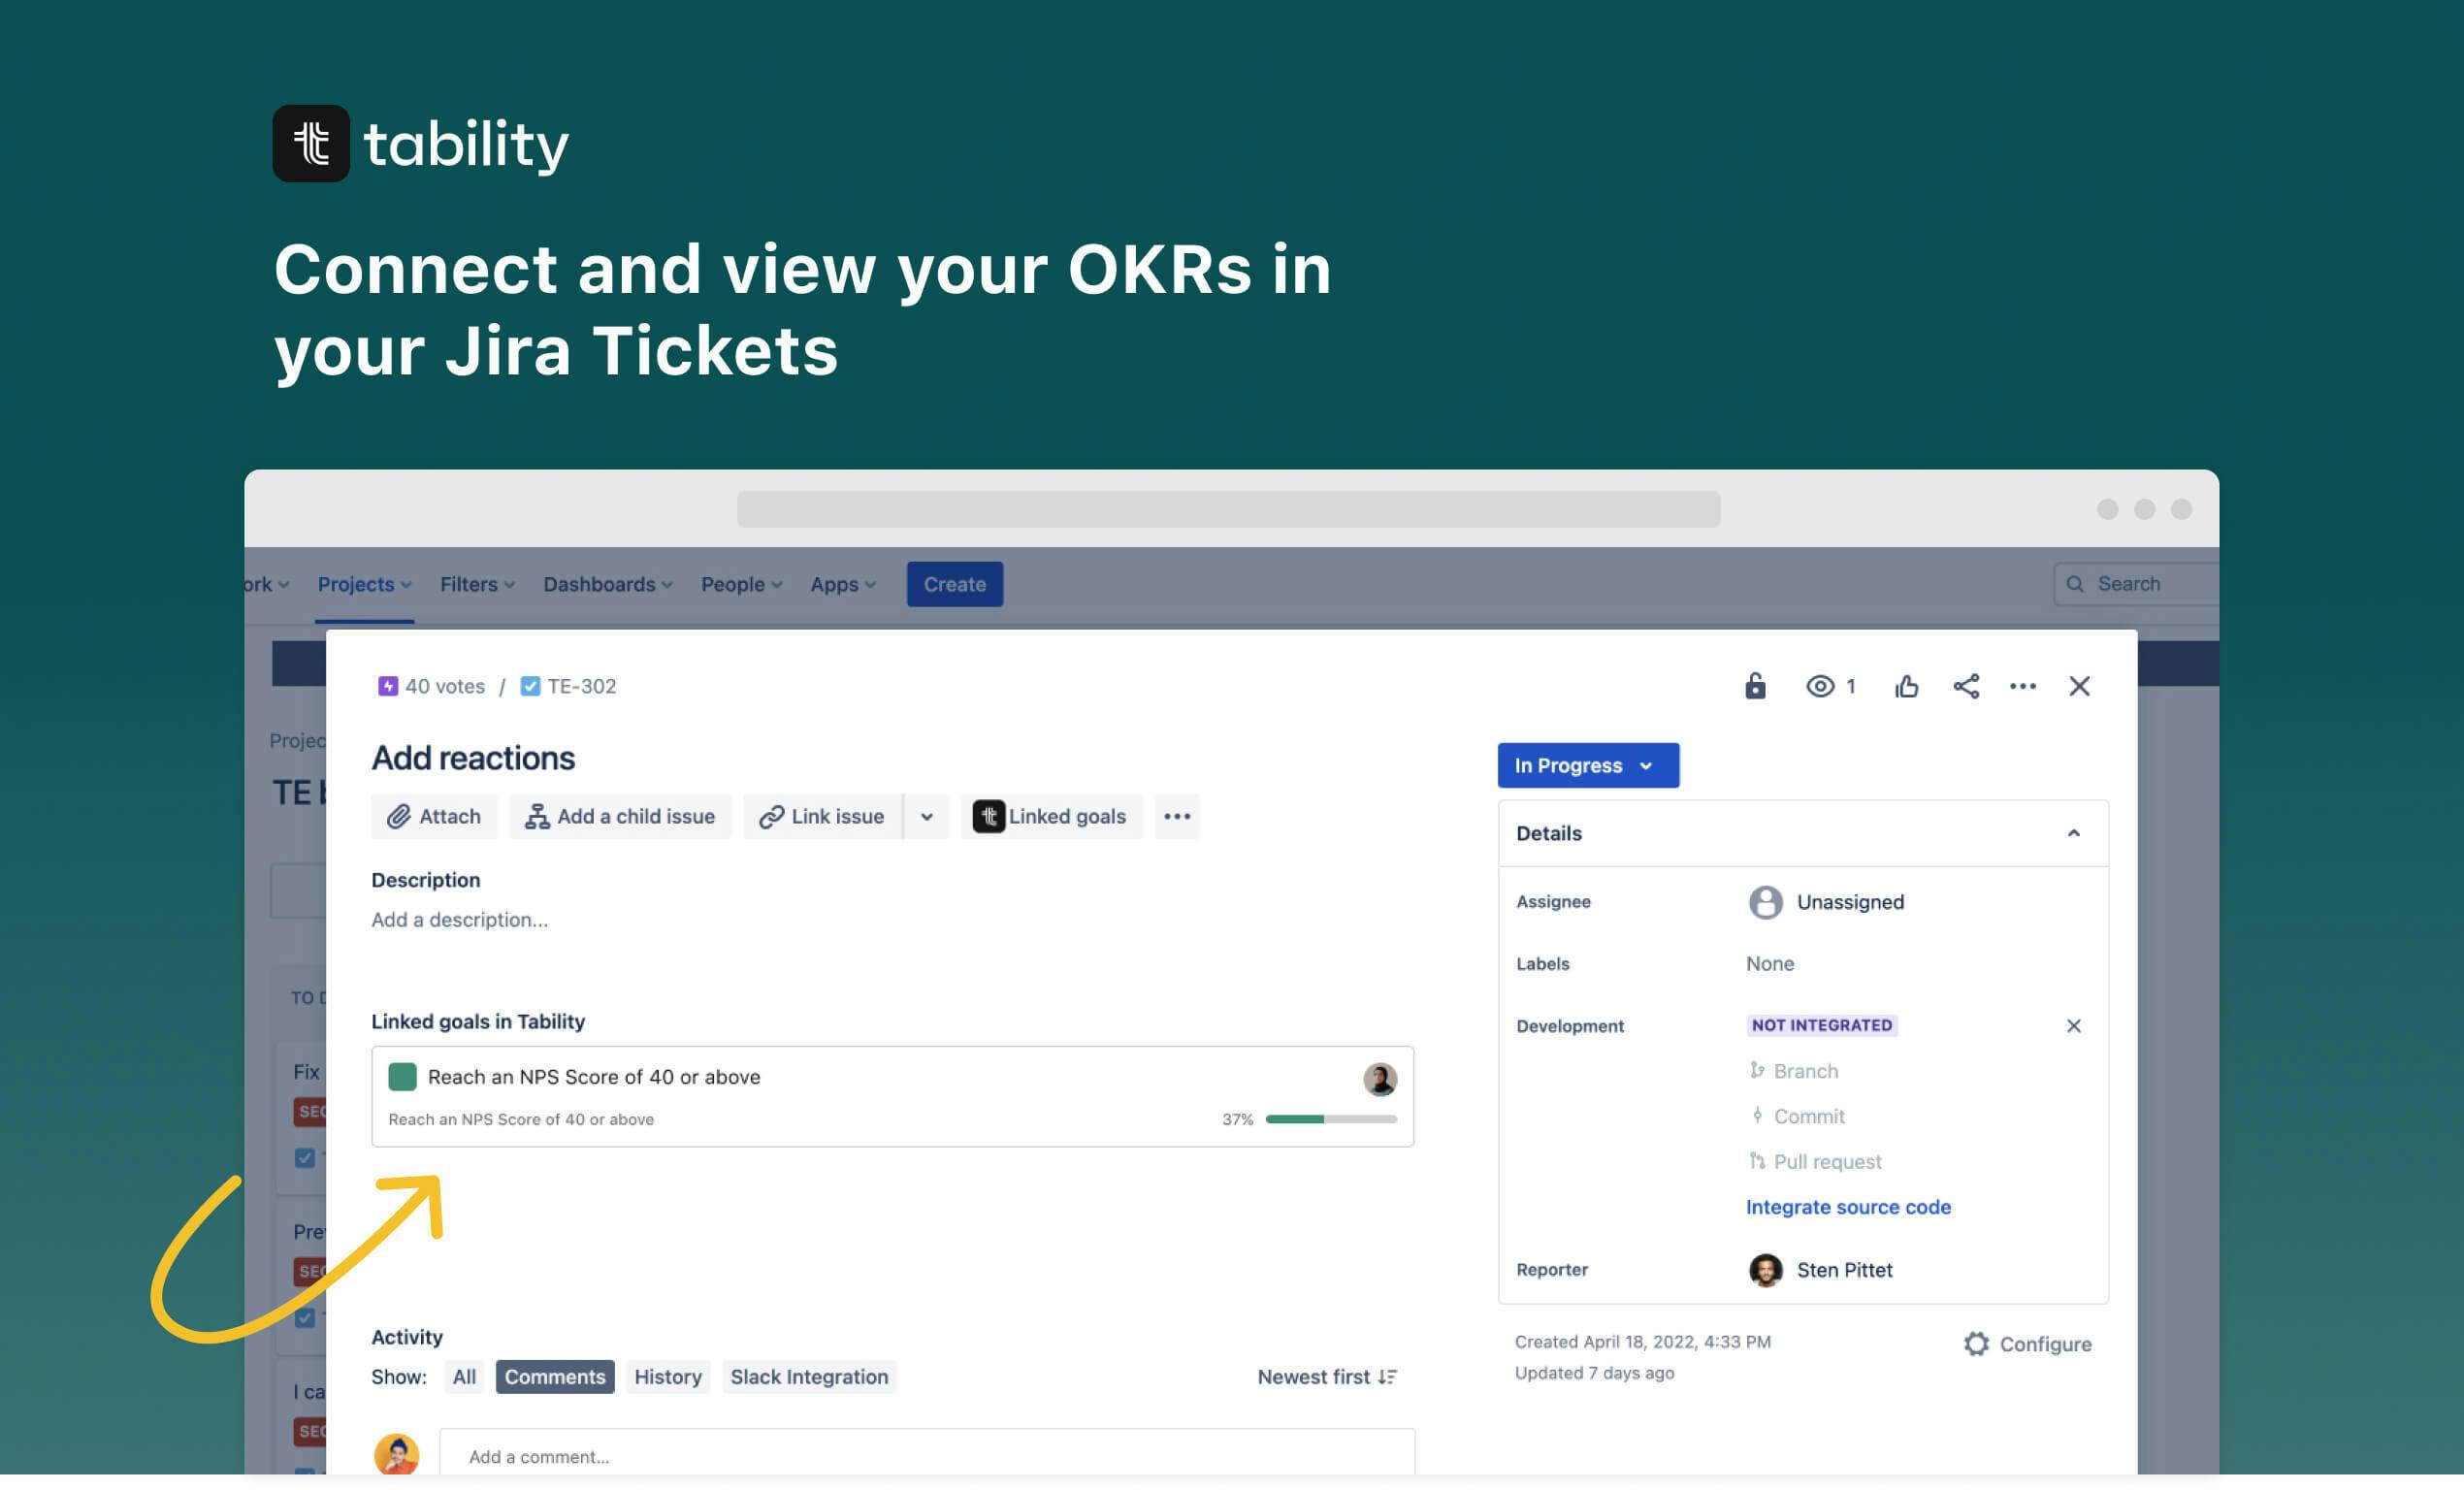Switch to the History activity filter
Screen dimensions: 2464x1490
[668, 1376]
